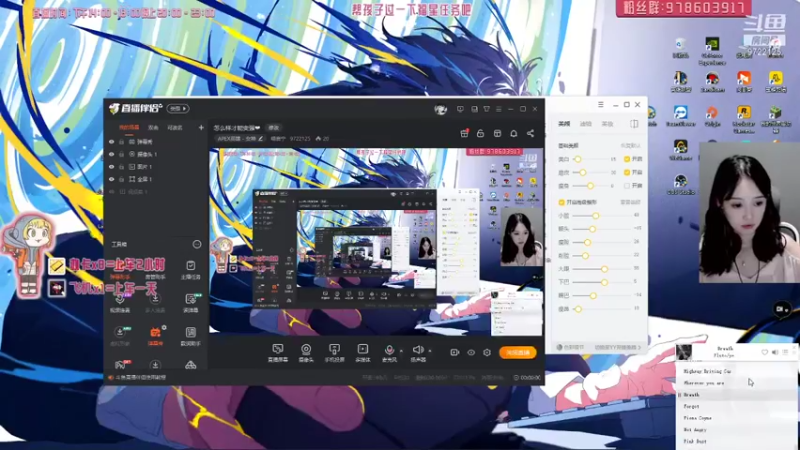Open the hamburger menu in streaming app title bar

tap(498, 109)
